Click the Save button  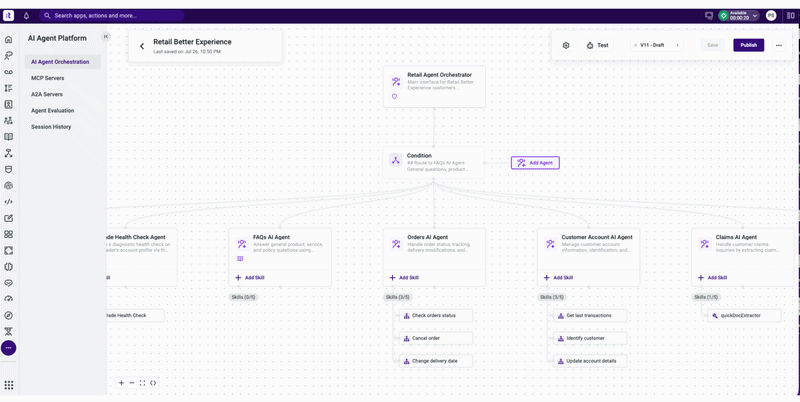click(x=712, y=45)
